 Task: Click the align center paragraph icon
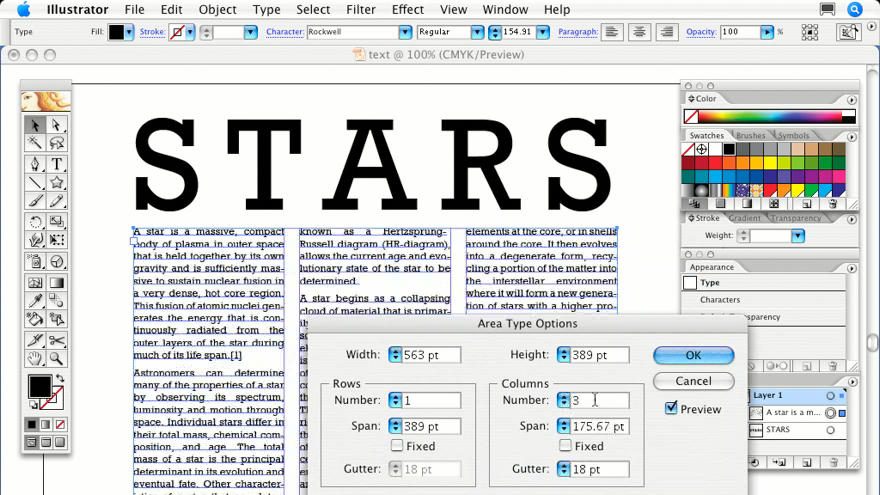pyautogui.click(x=640, y=32)
